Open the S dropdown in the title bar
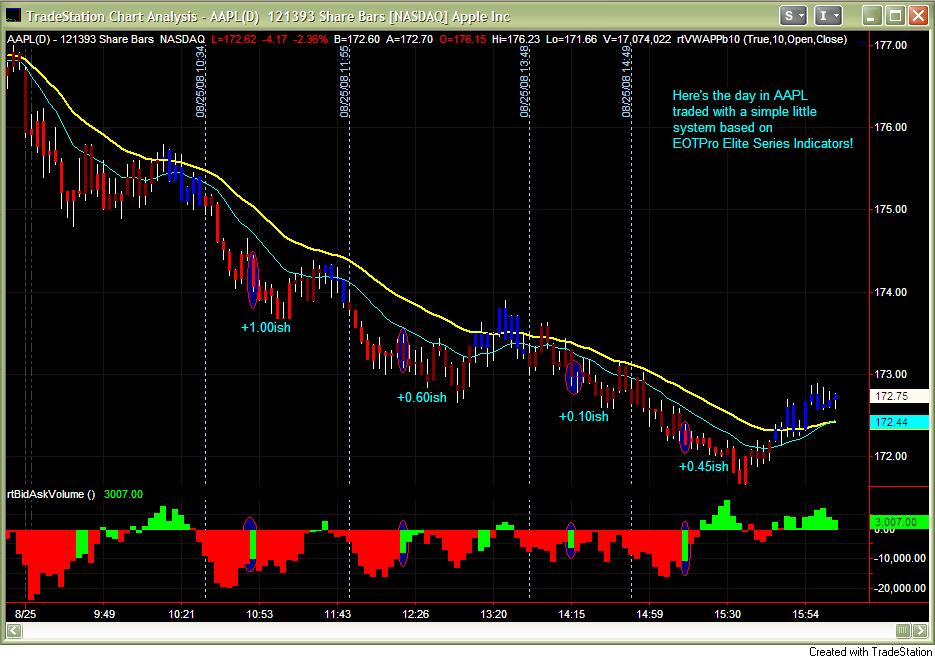935x658 pixels. (794, 16)
